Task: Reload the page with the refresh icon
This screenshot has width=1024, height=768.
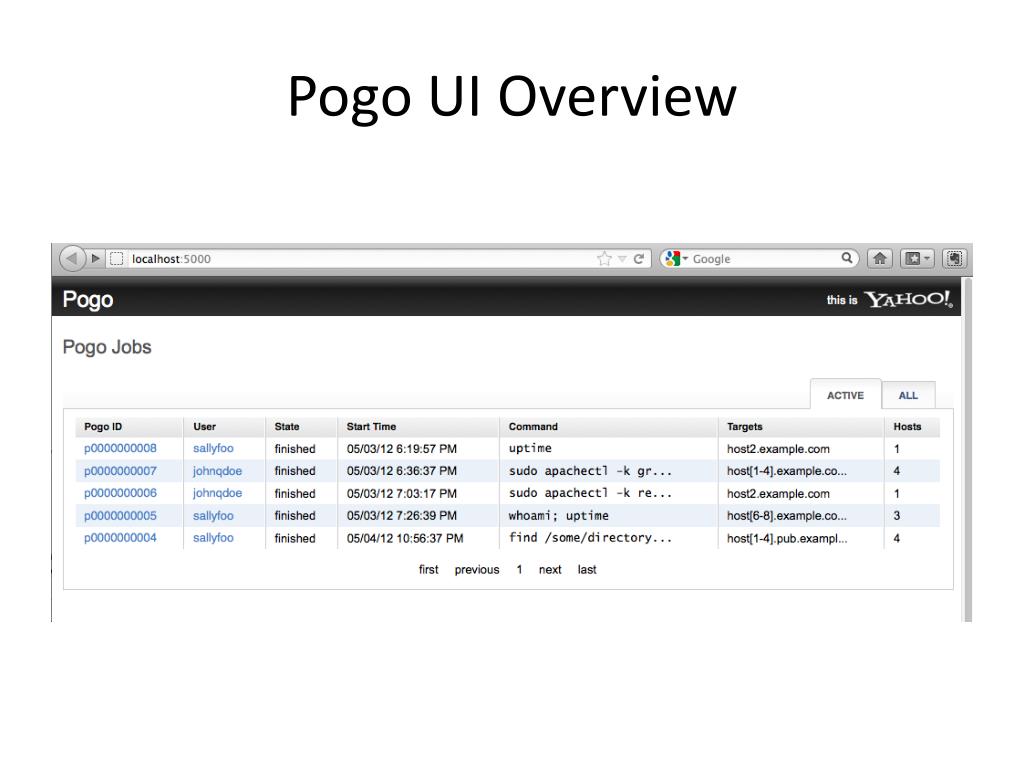Action: (x=639, y=259)
